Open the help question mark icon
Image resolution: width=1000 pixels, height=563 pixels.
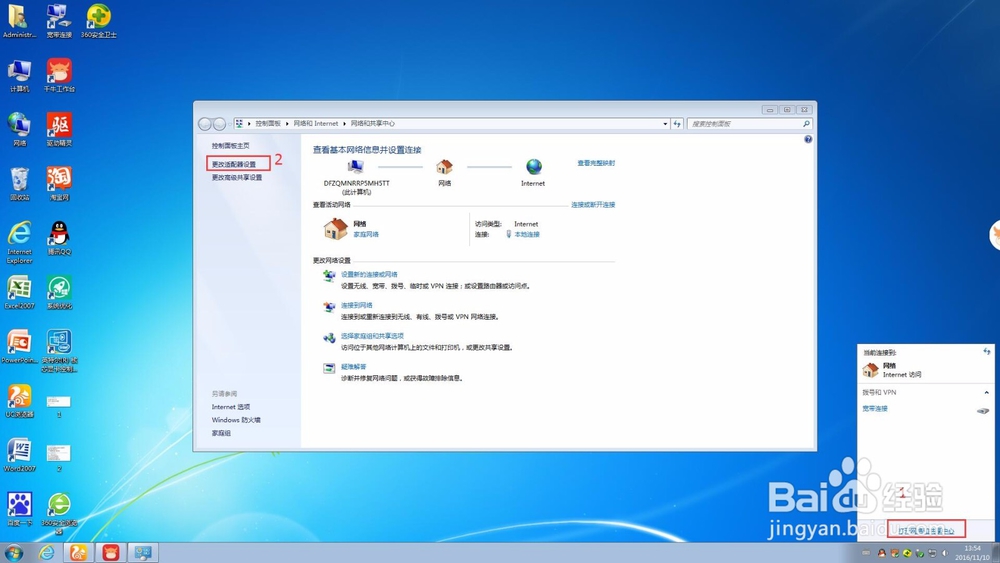[808, 139]
